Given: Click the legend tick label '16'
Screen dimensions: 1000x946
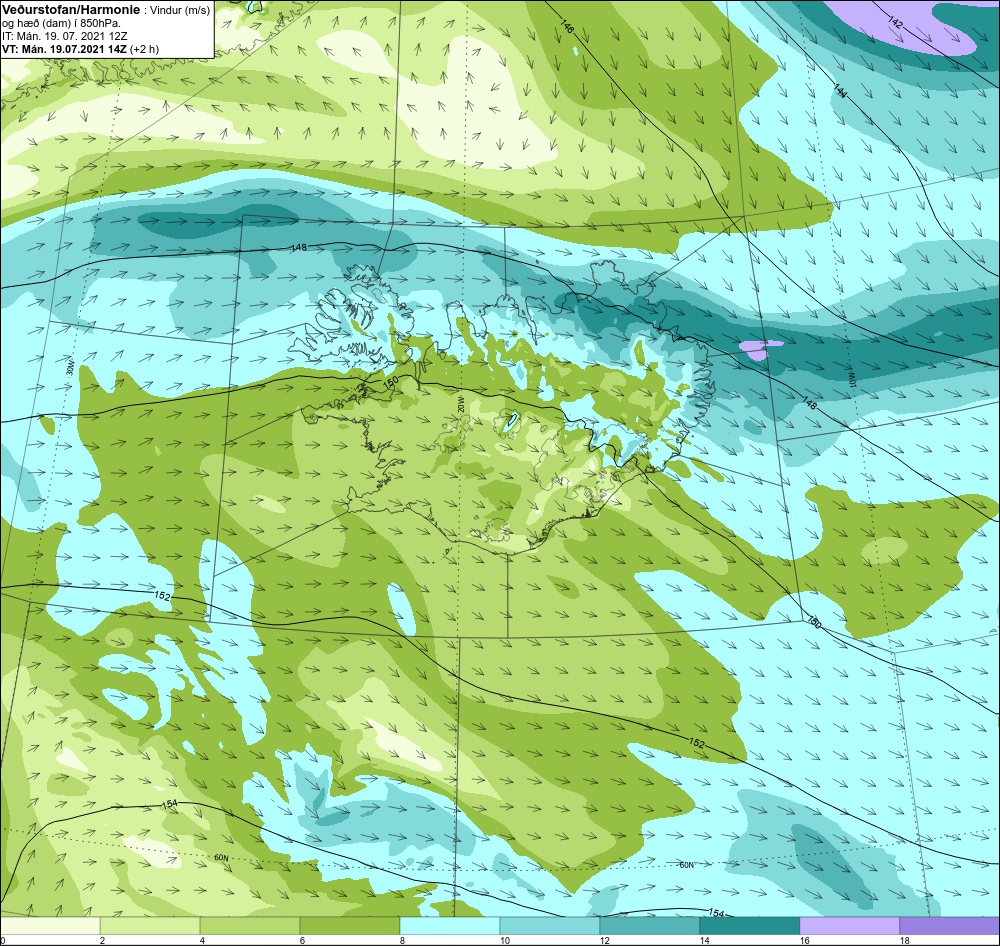Looking at the screenshot, I should [804, 940].
